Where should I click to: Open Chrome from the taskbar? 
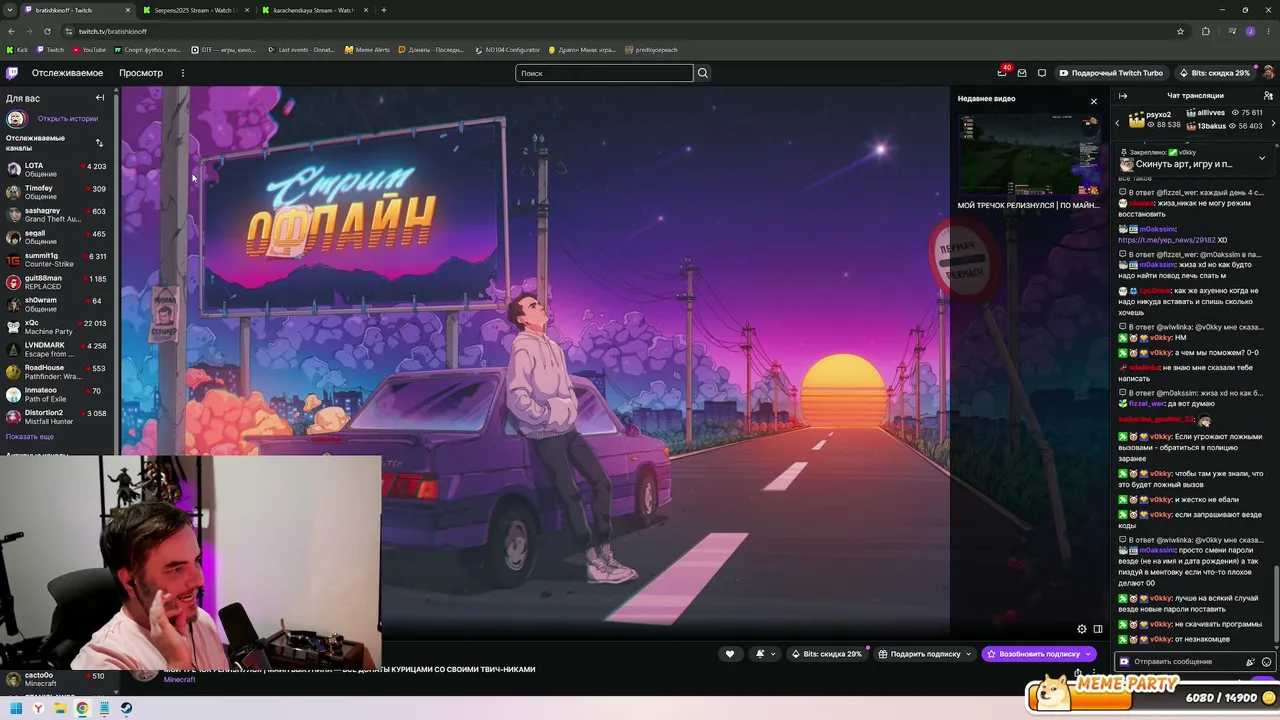point(82,708)
